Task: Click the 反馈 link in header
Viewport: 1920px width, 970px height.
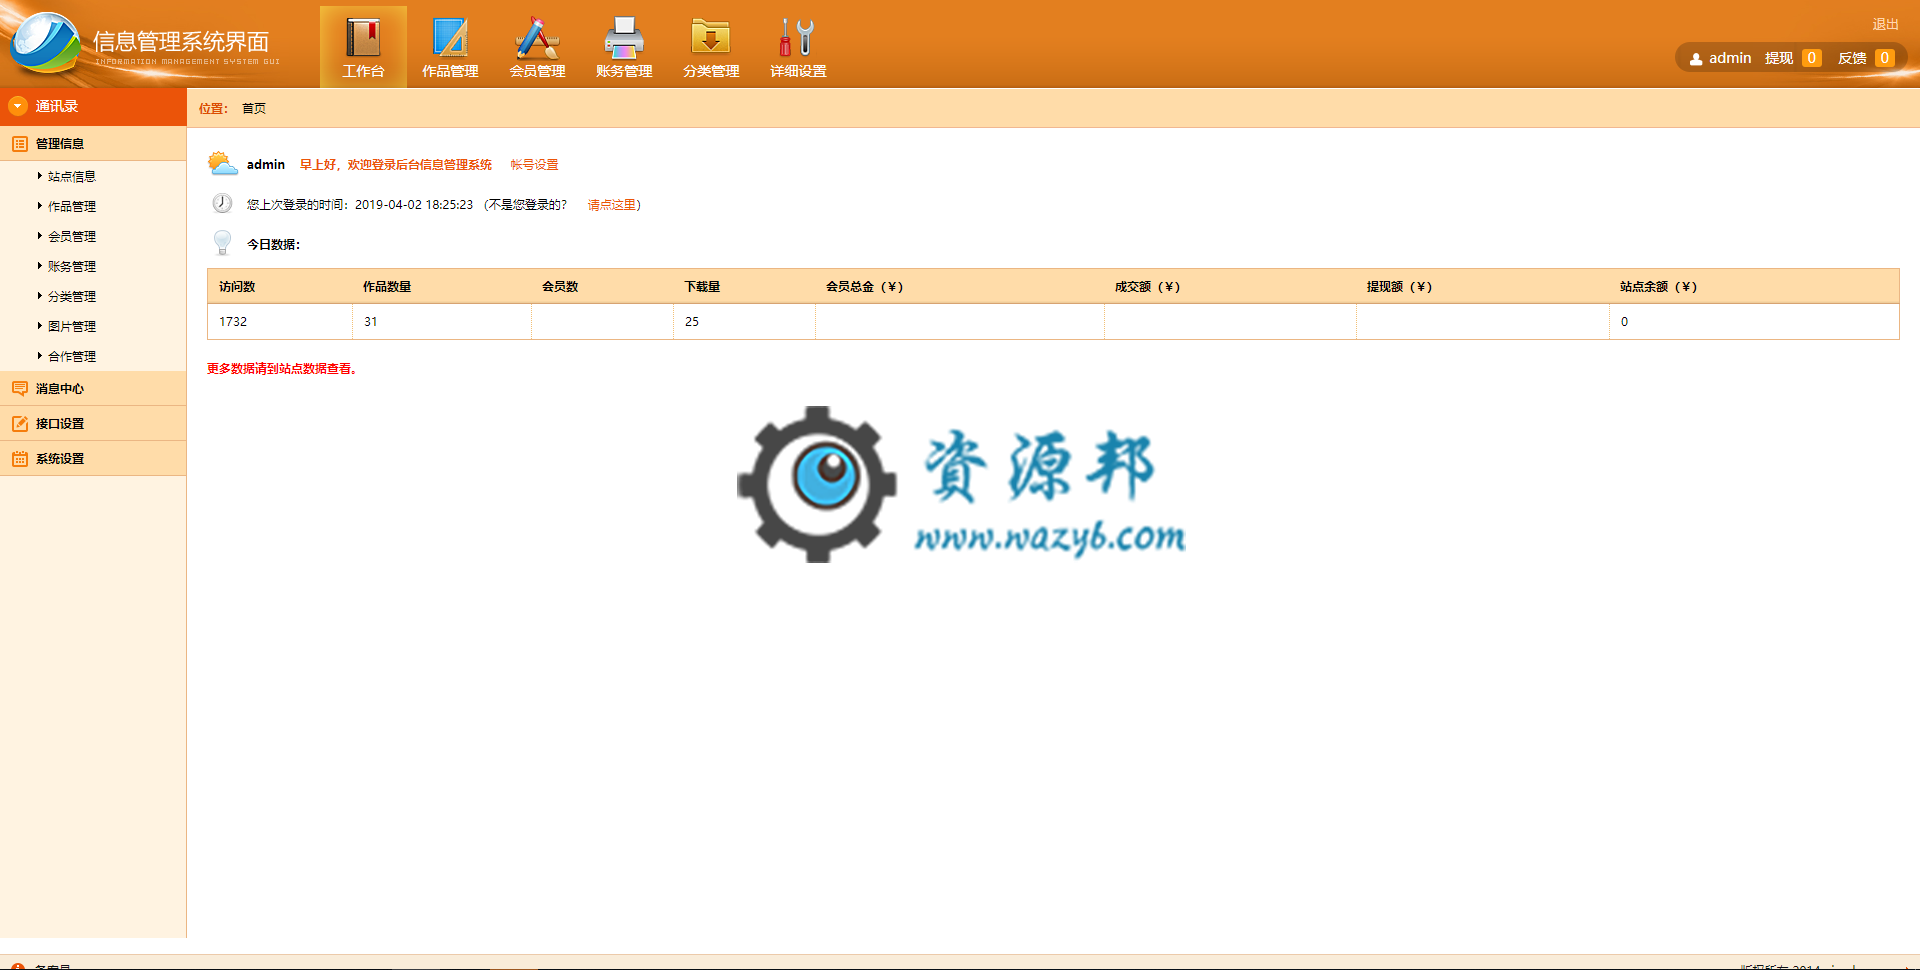Action: 1852,58
